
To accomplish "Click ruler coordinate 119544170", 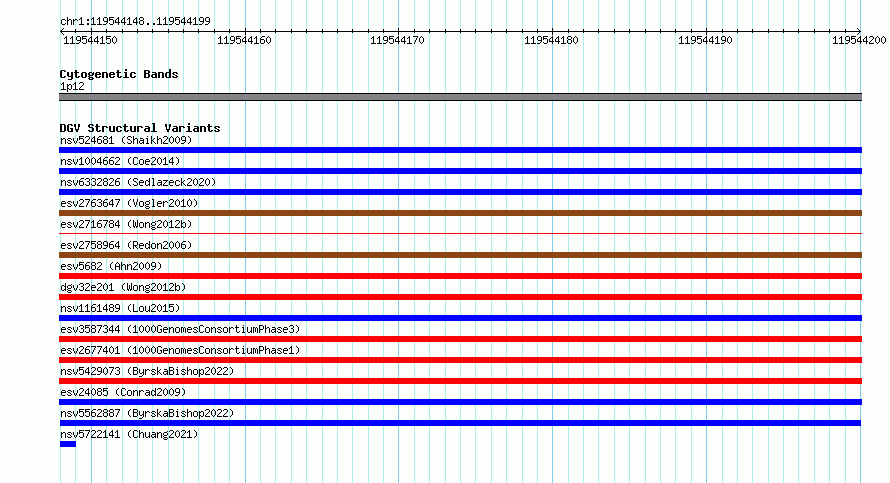I will click(x=397, y=40).
